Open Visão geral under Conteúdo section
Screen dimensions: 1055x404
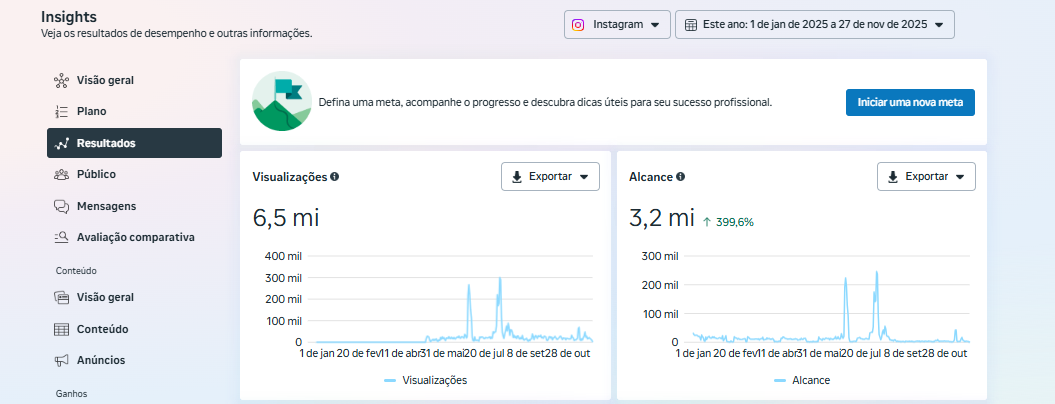tap(105, 297)
